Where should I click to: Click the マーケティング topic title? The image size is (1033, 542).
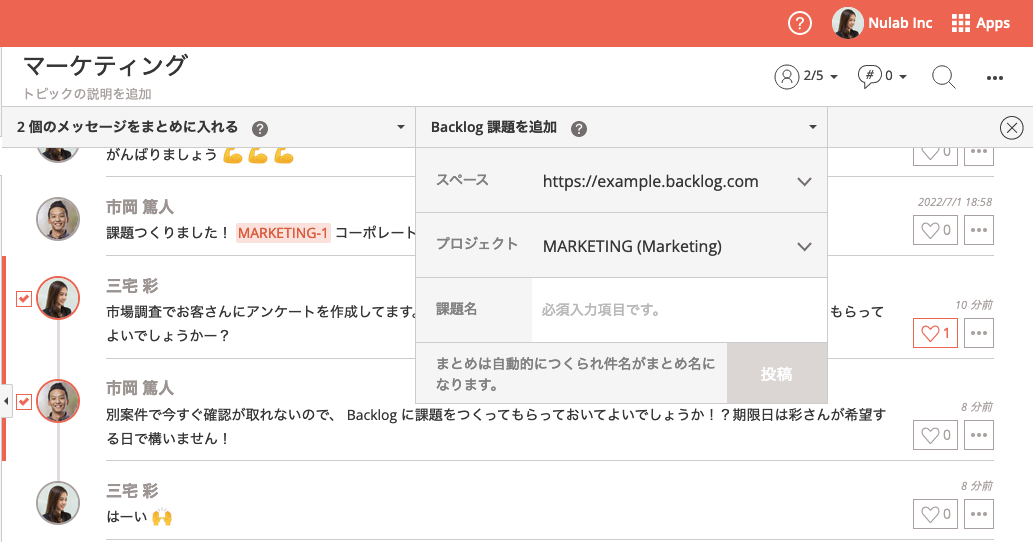pos(106,67)
